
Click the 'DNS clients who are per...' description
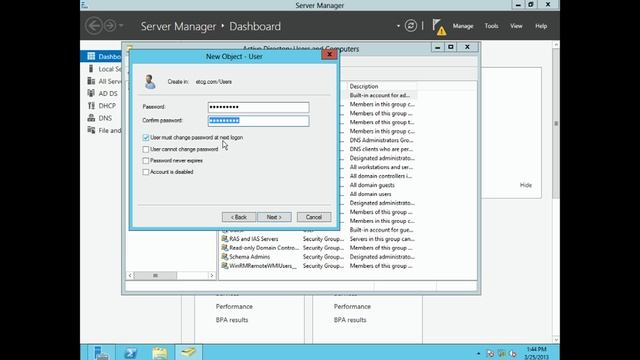[381, 149]
